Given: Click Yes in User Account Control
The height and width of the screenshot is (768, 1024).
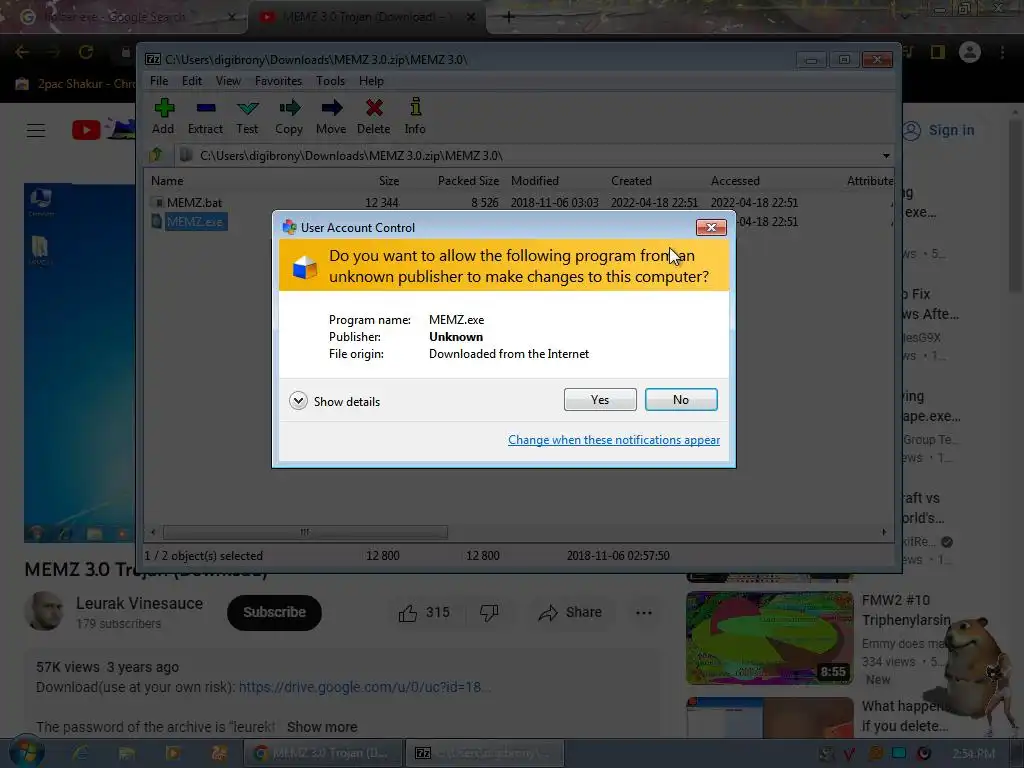Looking at the screenshot, I should [600, 400].
